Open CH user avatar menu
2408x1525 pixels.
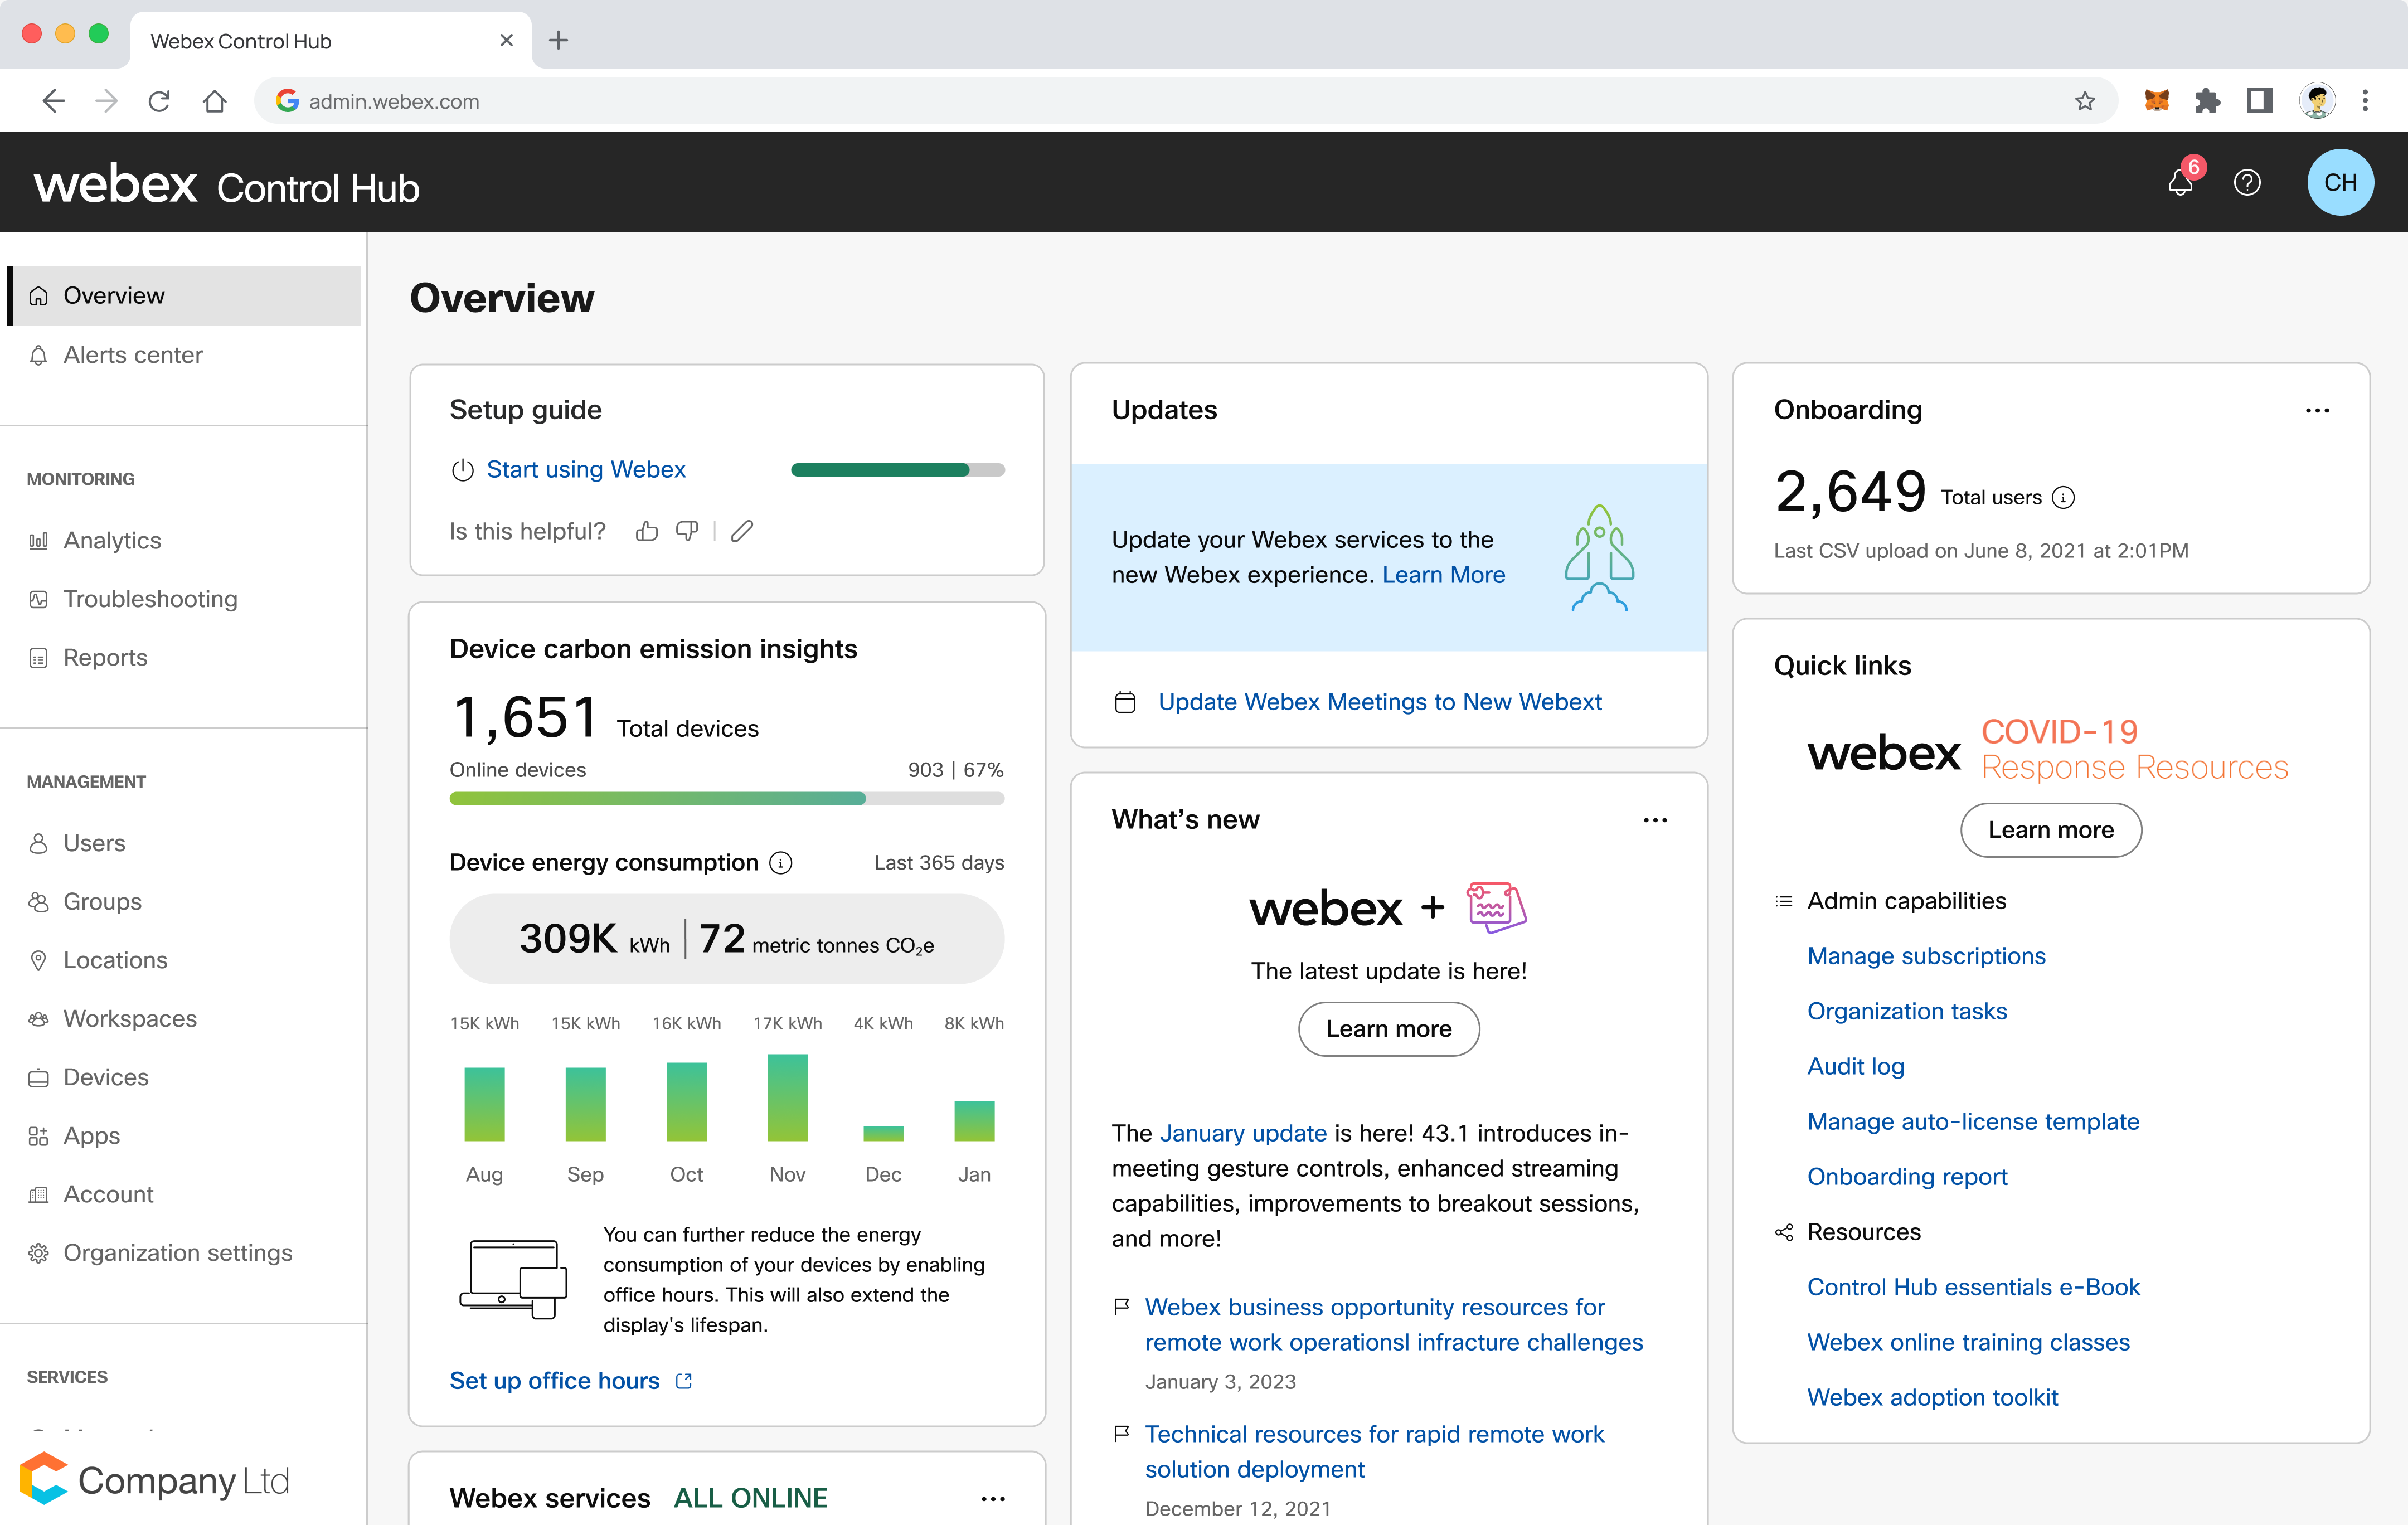tap(2340, 183)
